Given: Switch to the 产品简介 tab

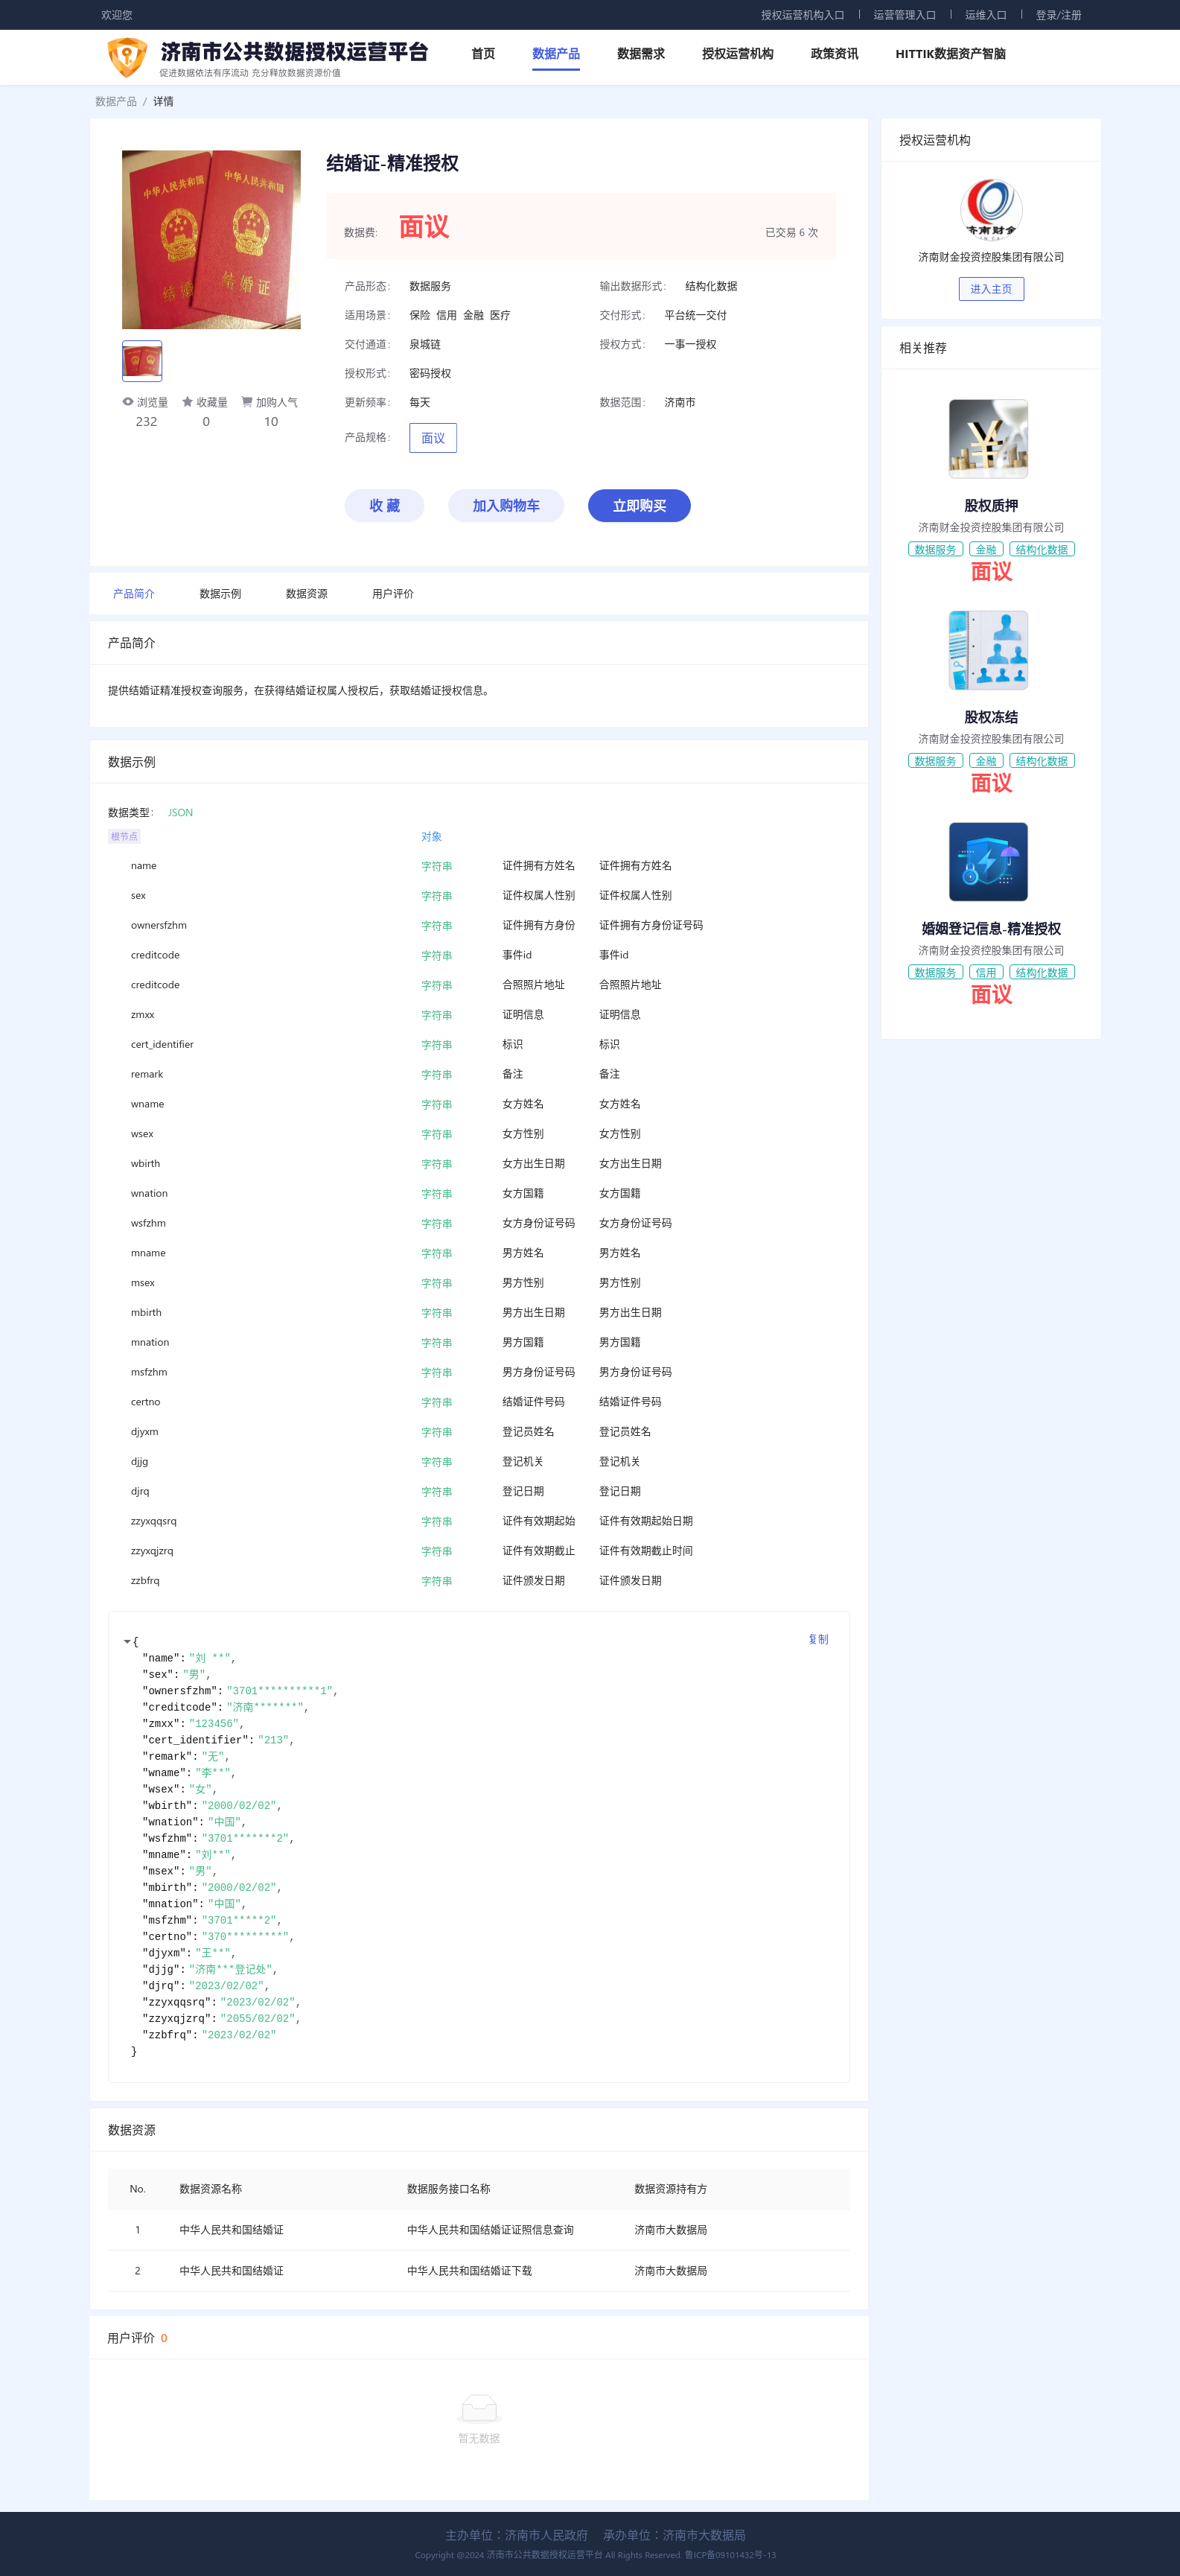Looking at the screenshot, I should click(134, 594).
